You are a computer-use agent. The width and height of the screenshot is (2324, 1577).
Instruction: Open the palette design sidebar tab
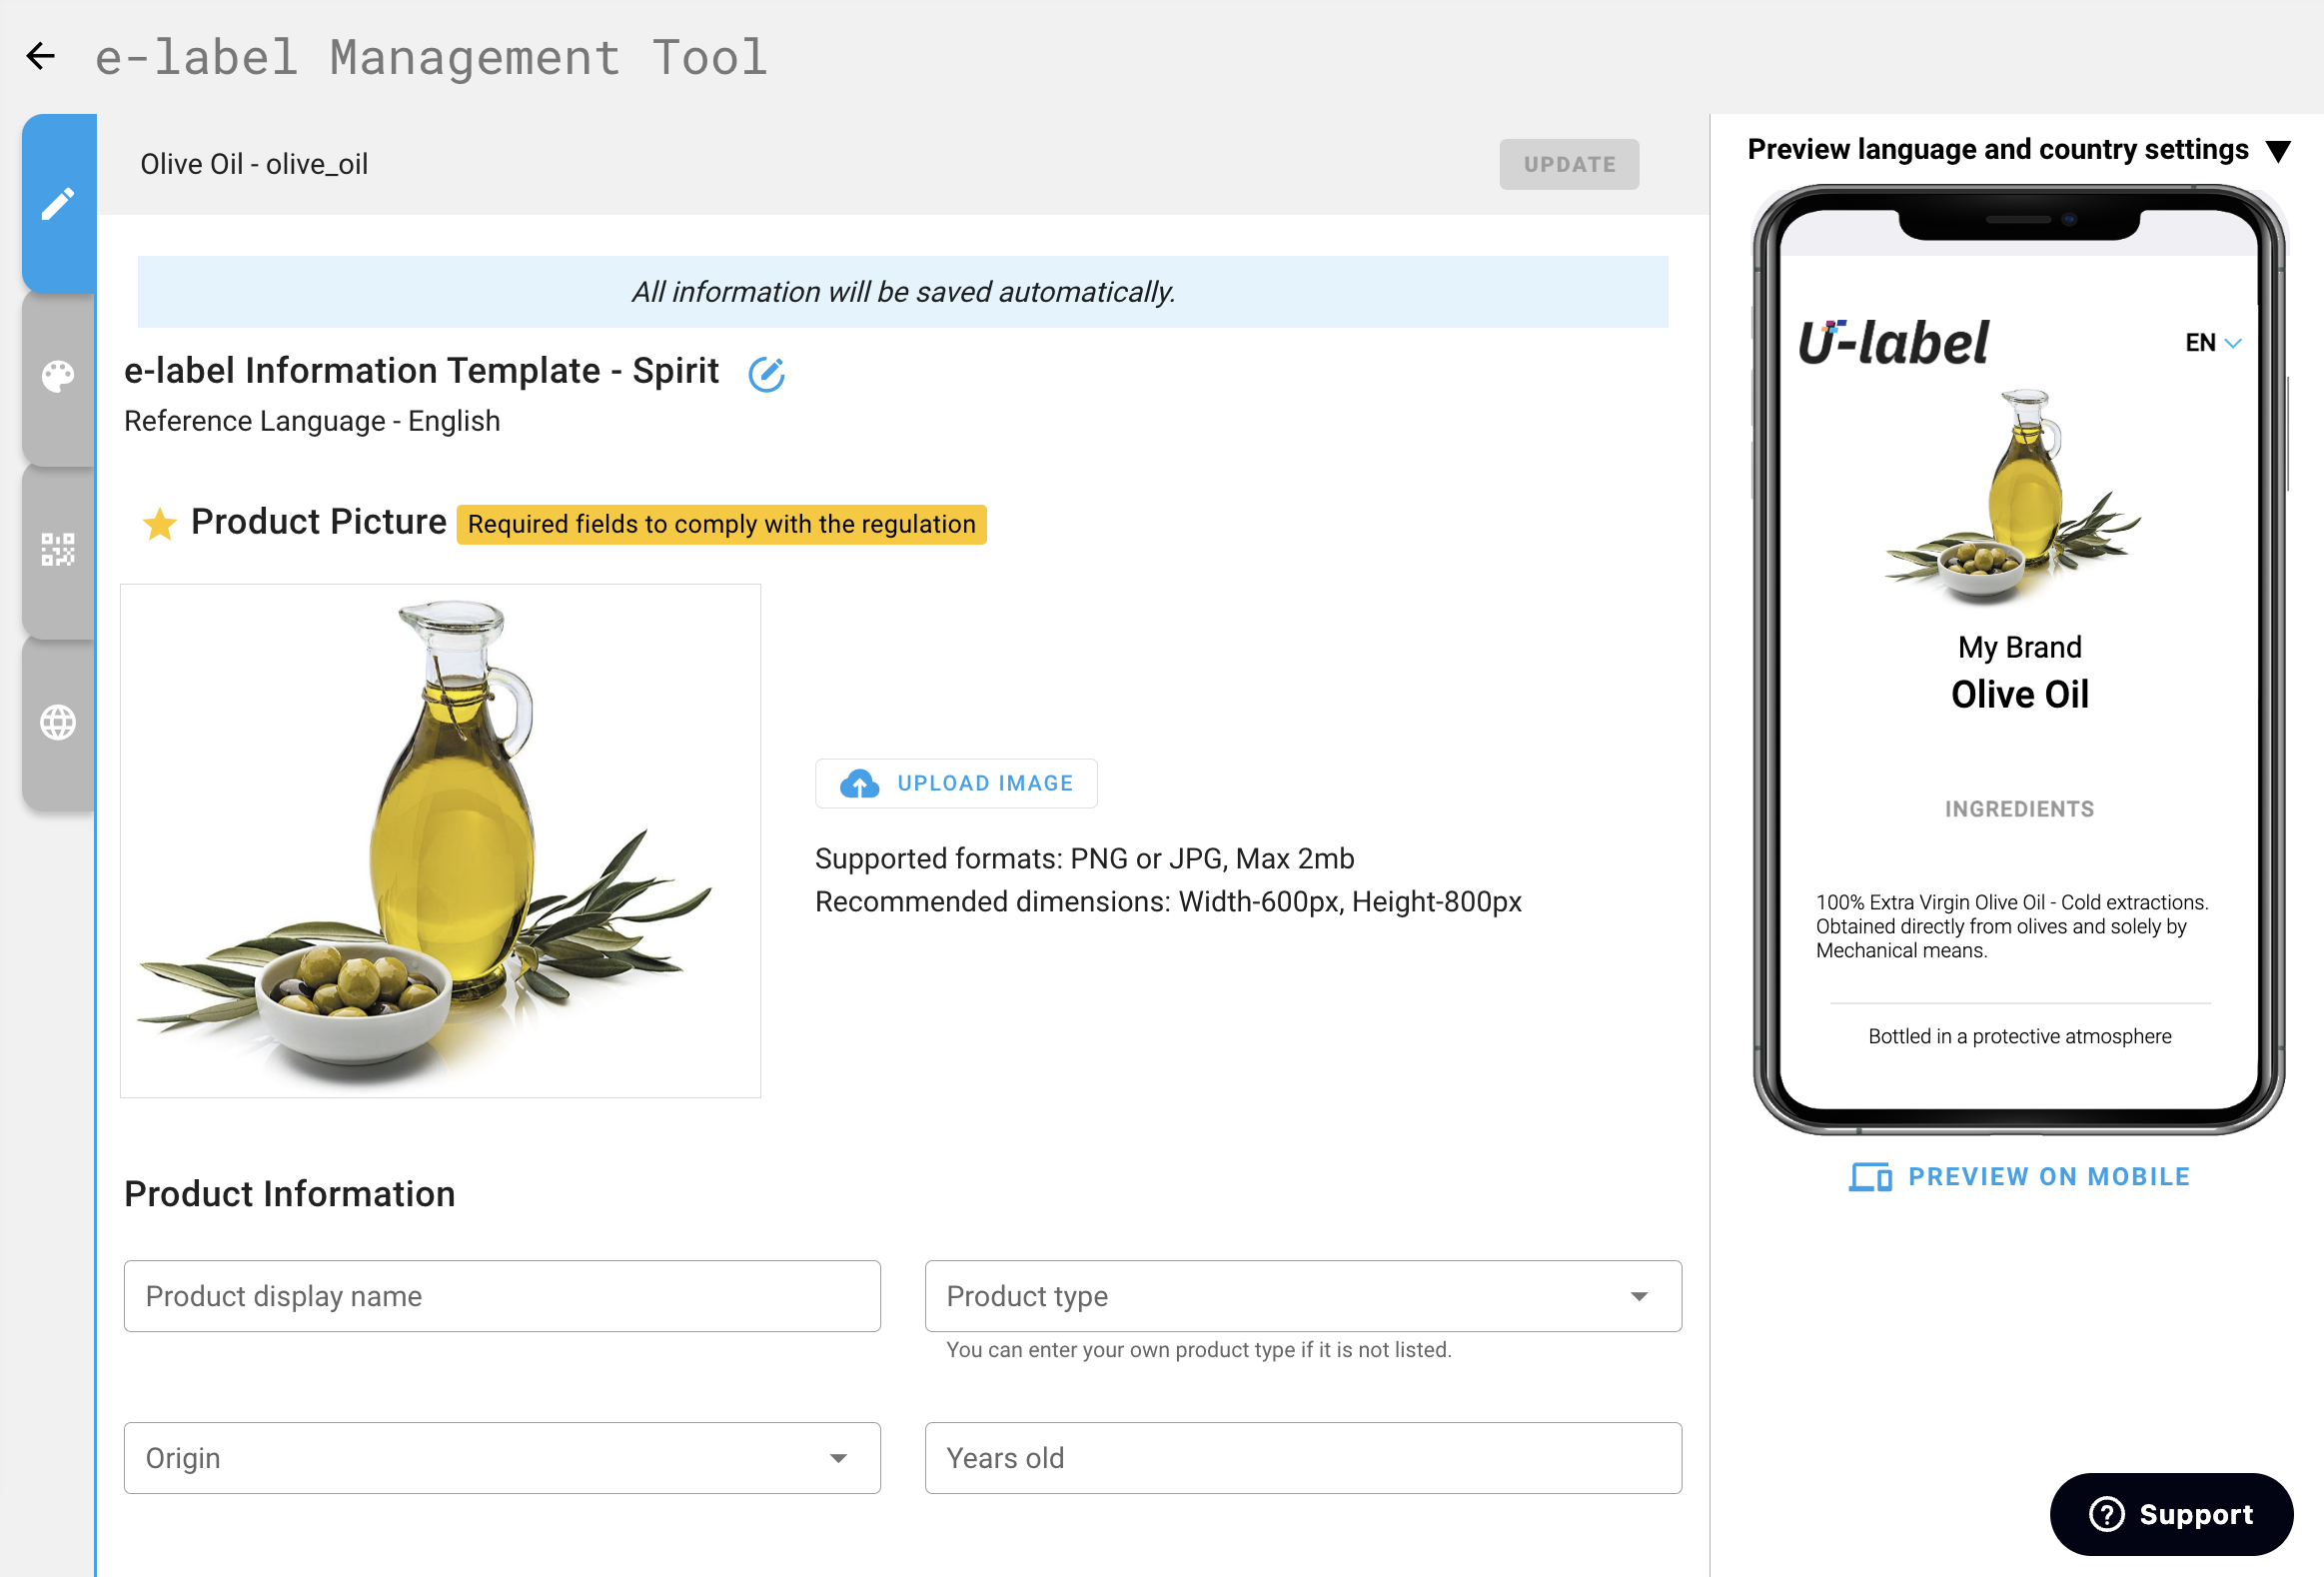(58, 376)
